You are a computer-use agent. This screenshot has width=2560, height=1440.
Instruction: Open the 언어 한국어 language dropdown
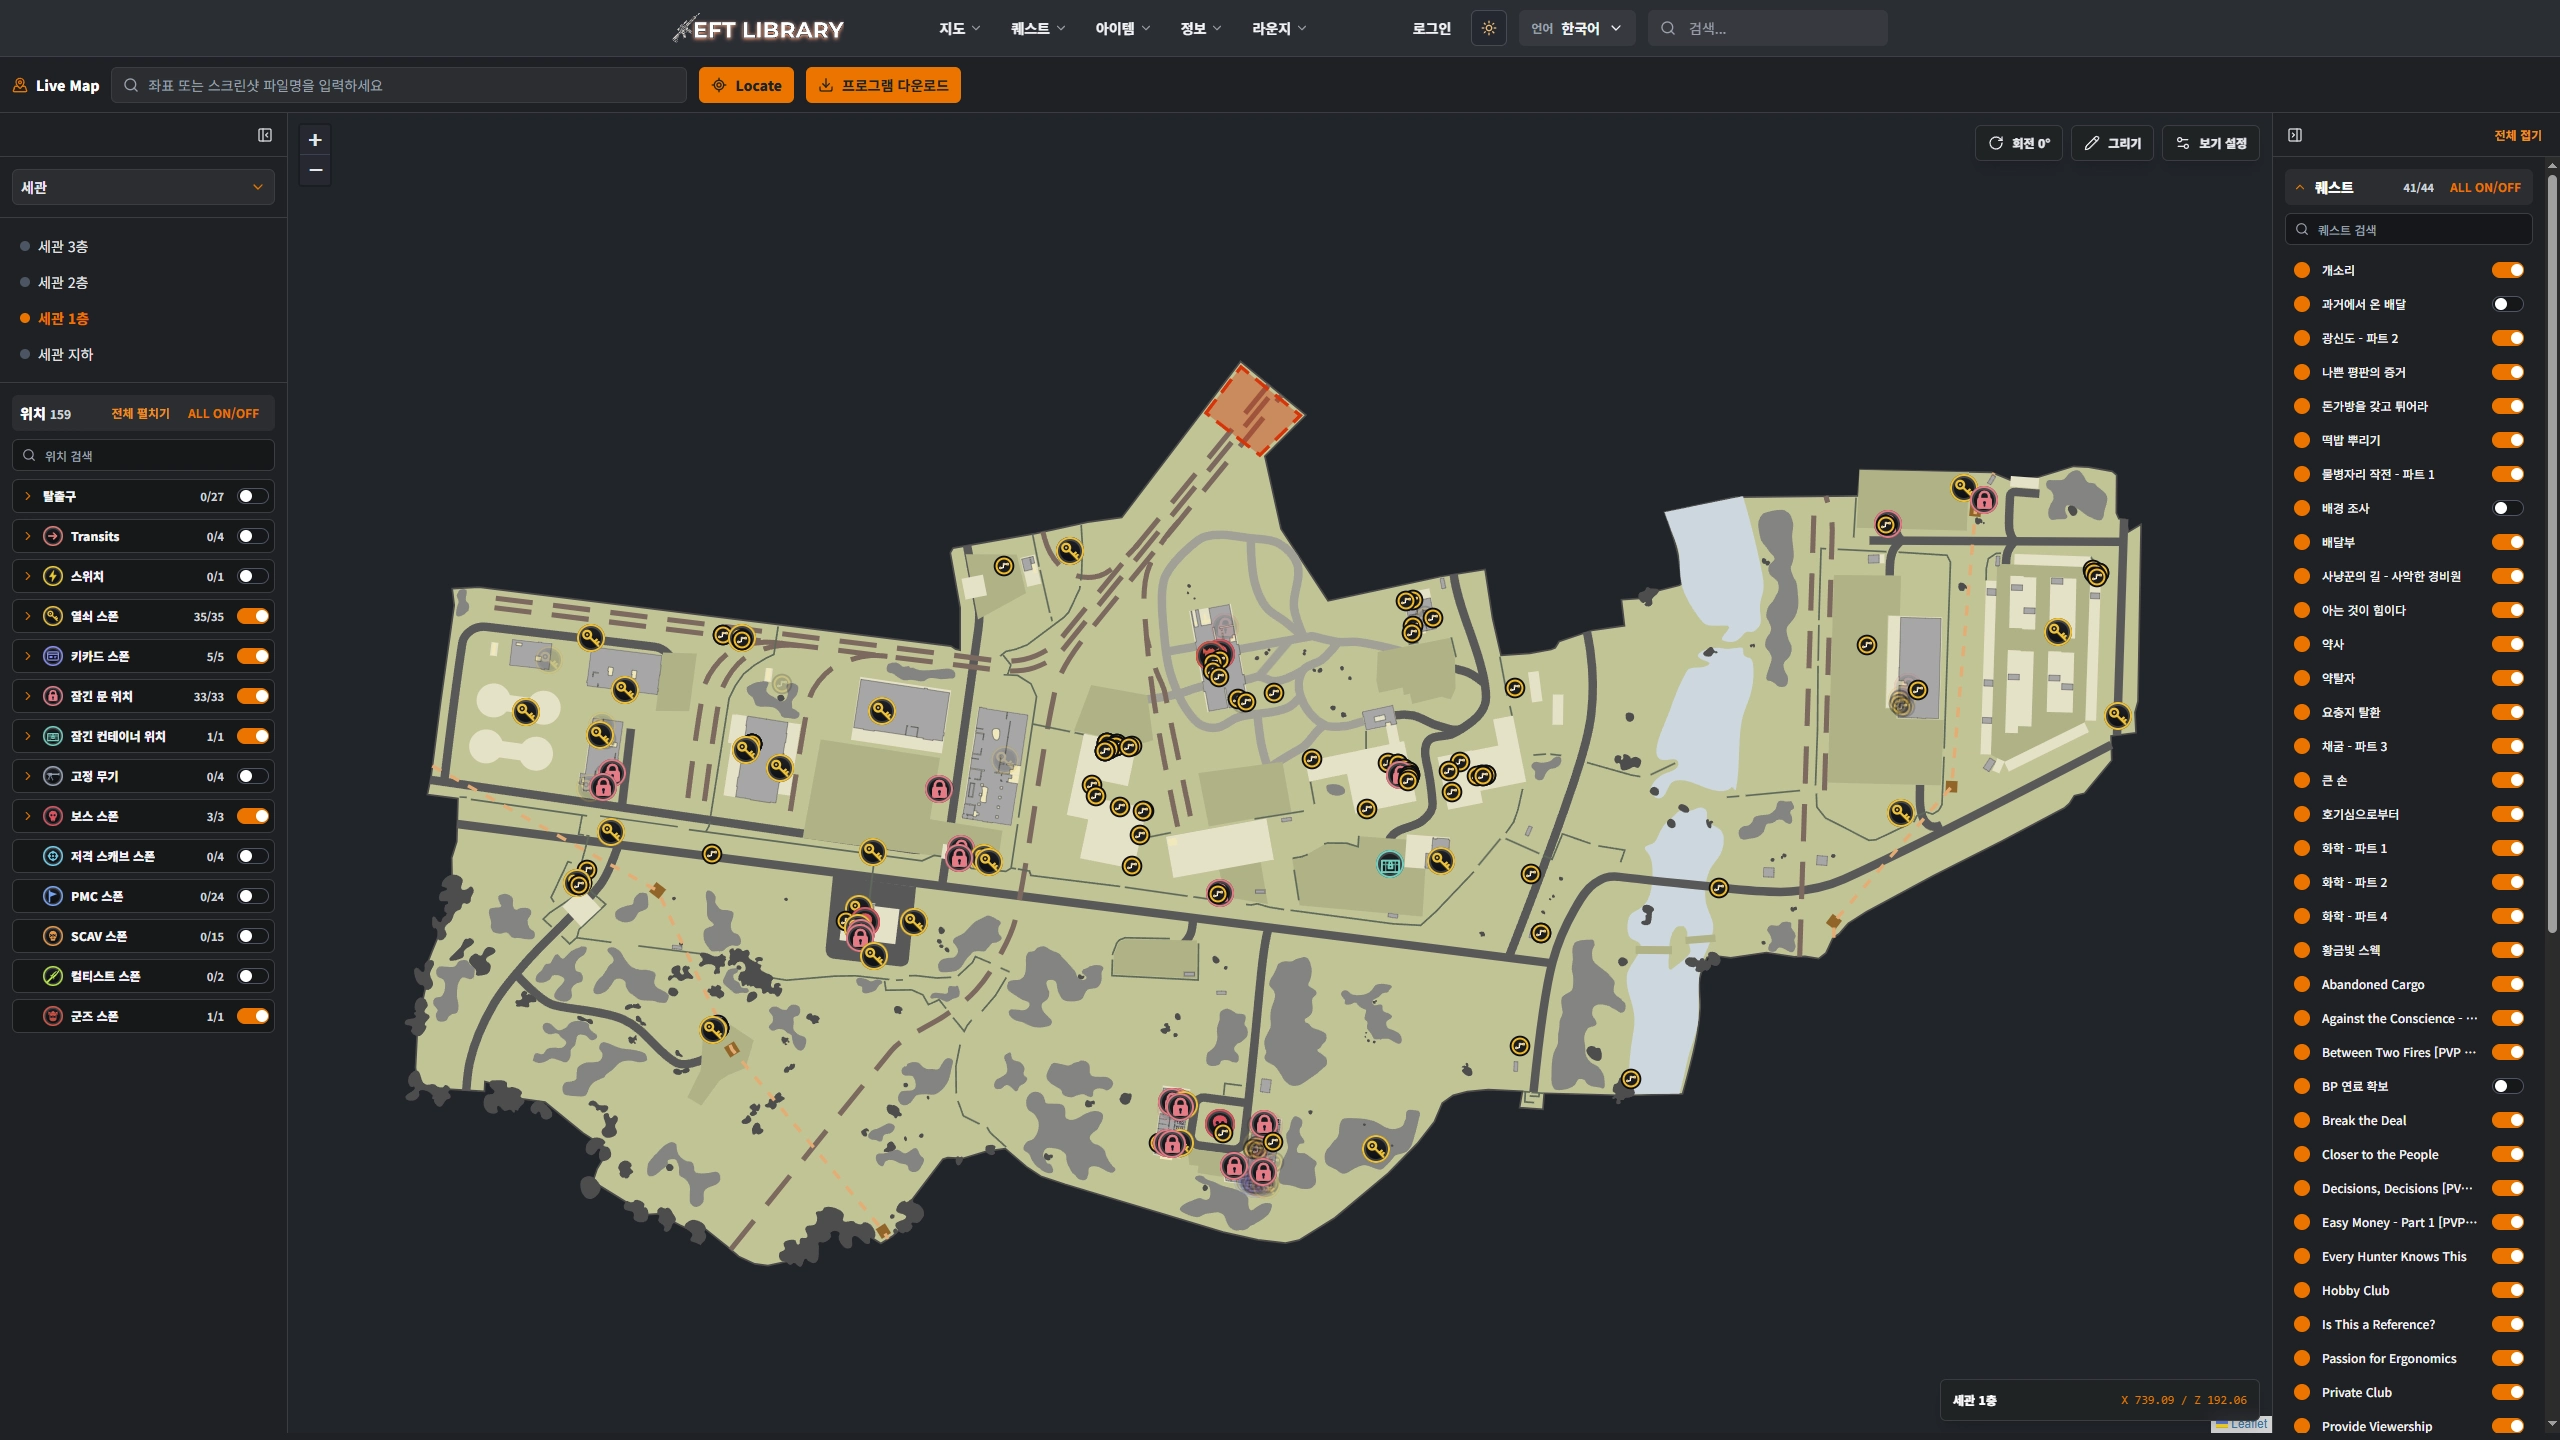(x=1576, y=28)
